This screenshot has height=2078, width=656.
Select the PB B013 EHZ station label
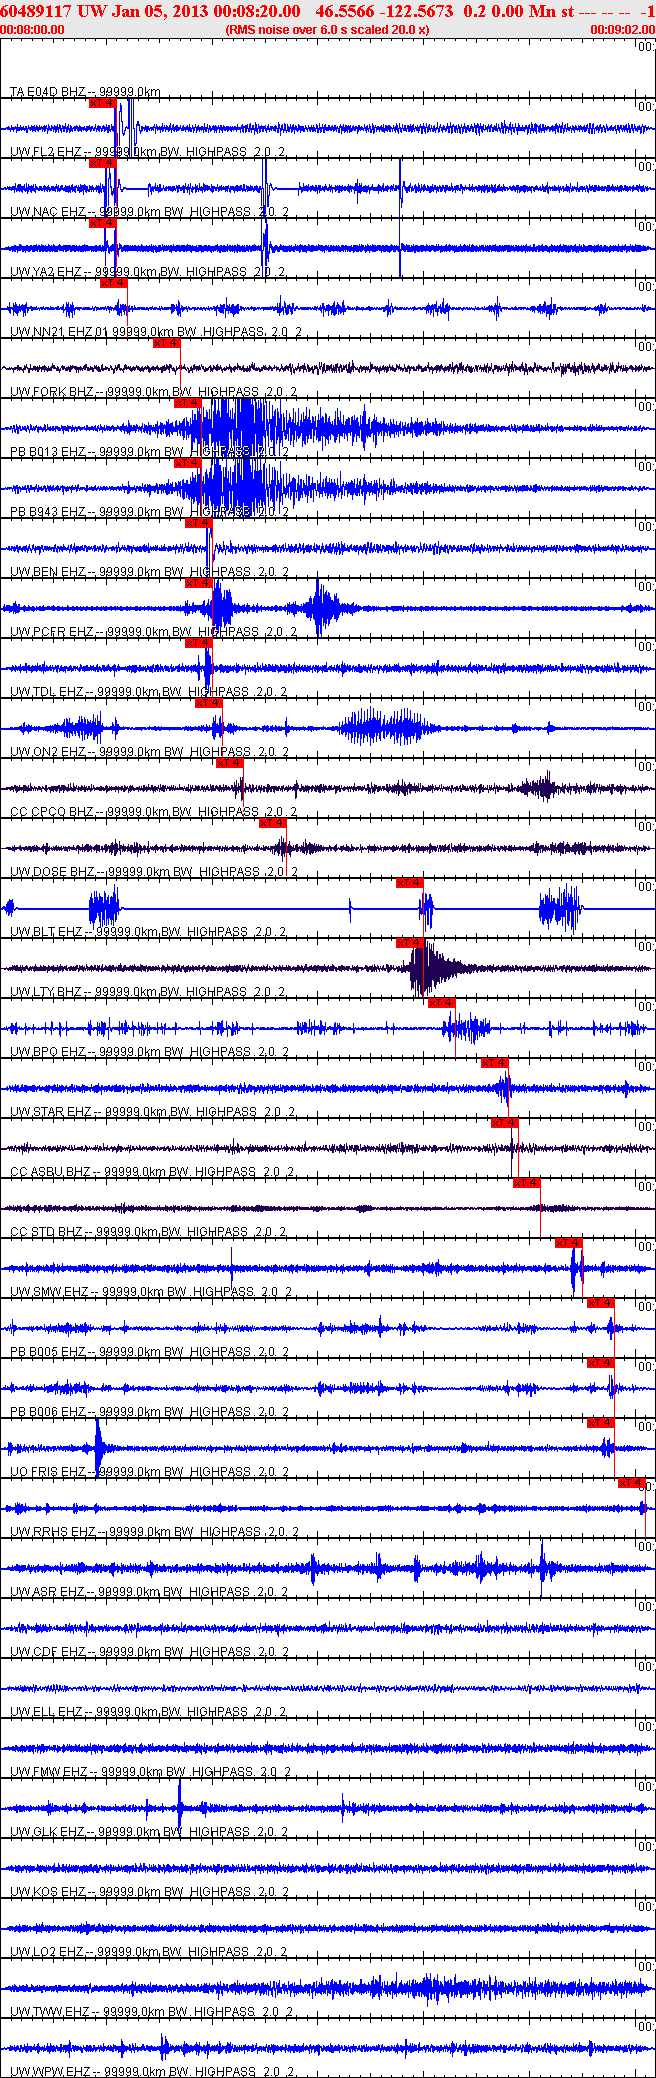coord(48,452)
